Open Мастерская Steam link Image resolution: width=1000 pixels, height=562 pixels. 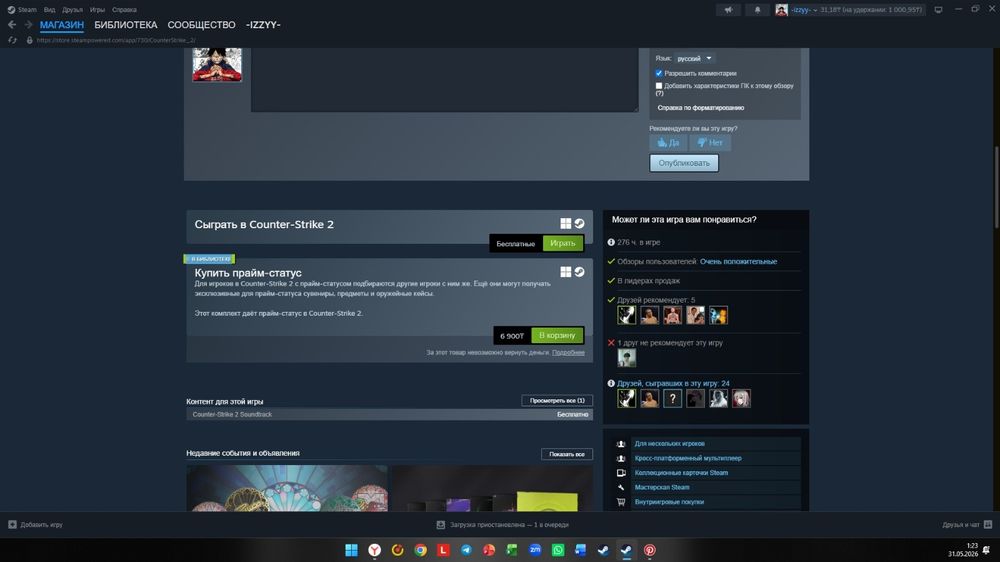tap(662, 487)
